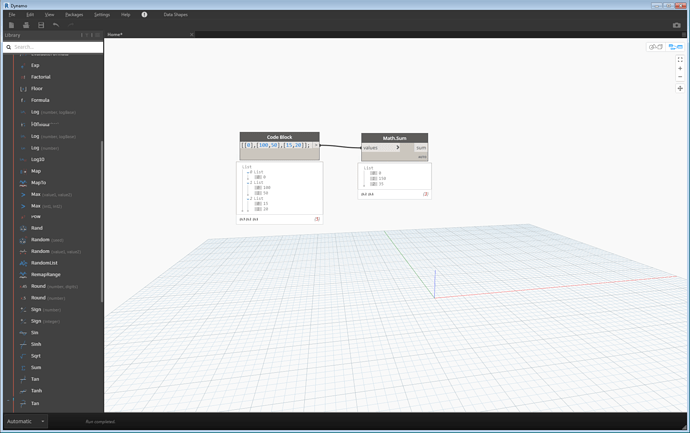This screenshot has width=690, height=433.
Task: Select the Tanh node in library
Action: pyautogui.click(x=37, y=391)
